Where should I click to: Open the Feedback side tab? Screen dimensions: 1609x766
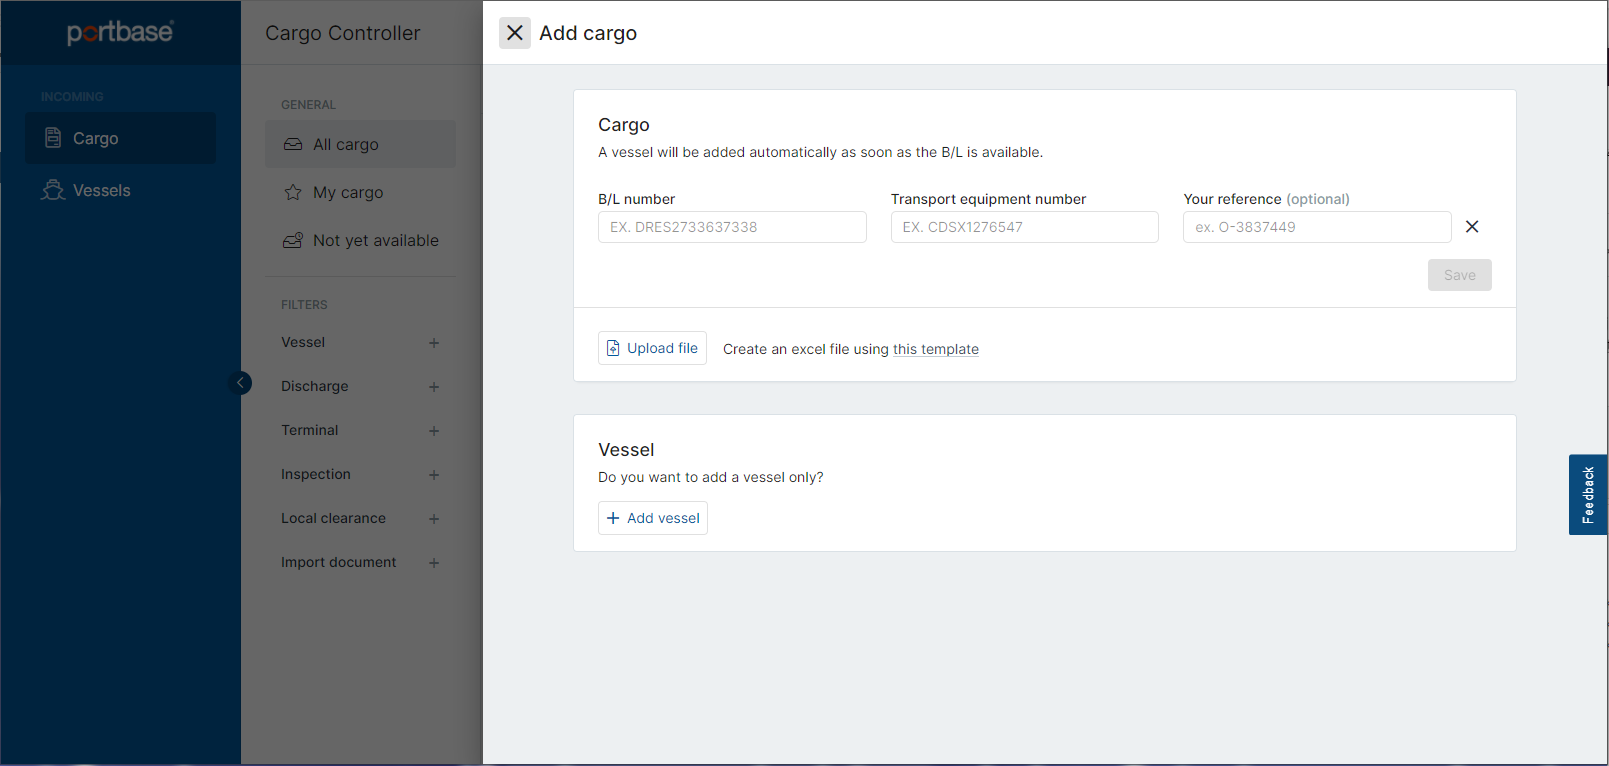[1587, 495]
